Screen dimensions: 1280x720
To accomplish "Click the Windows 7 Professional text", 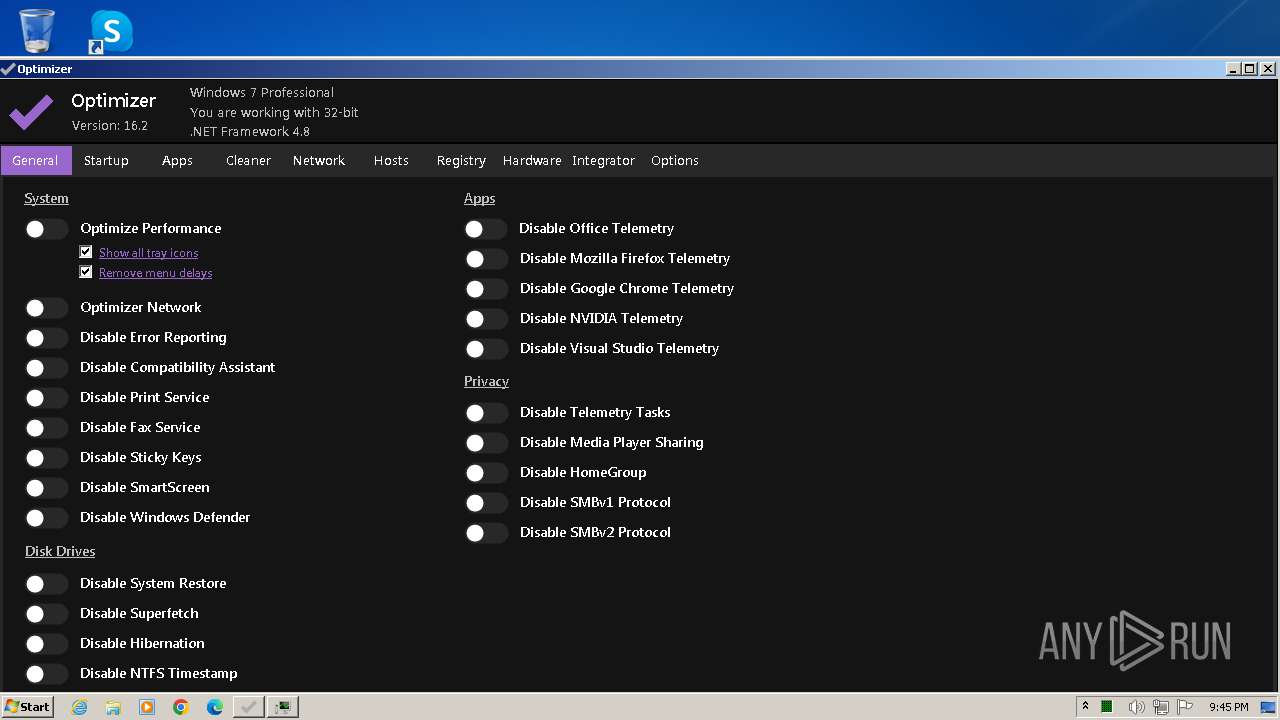I will [x=262, y=92].
